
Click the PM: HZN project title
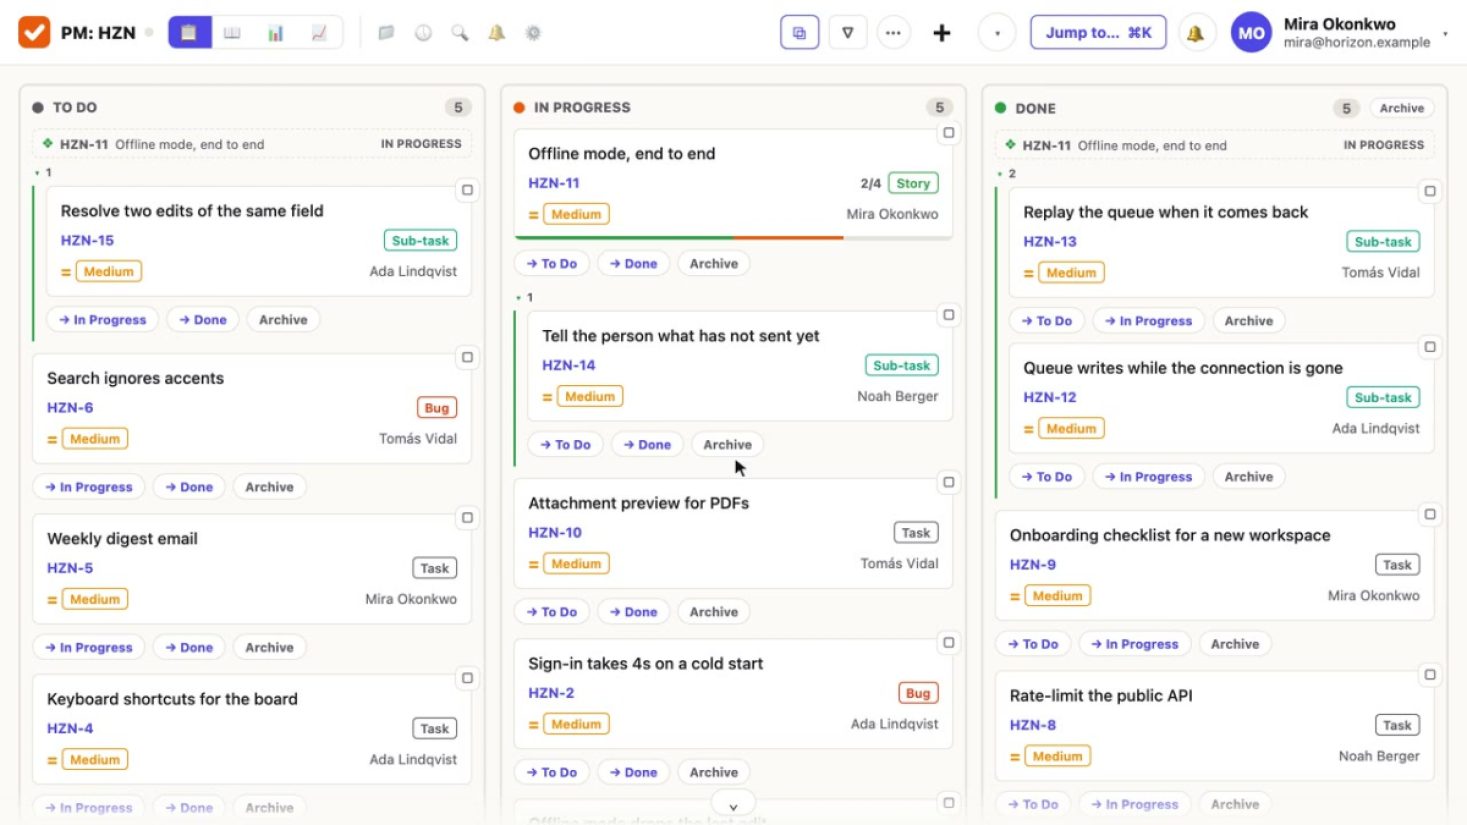[x=98, y=33]
